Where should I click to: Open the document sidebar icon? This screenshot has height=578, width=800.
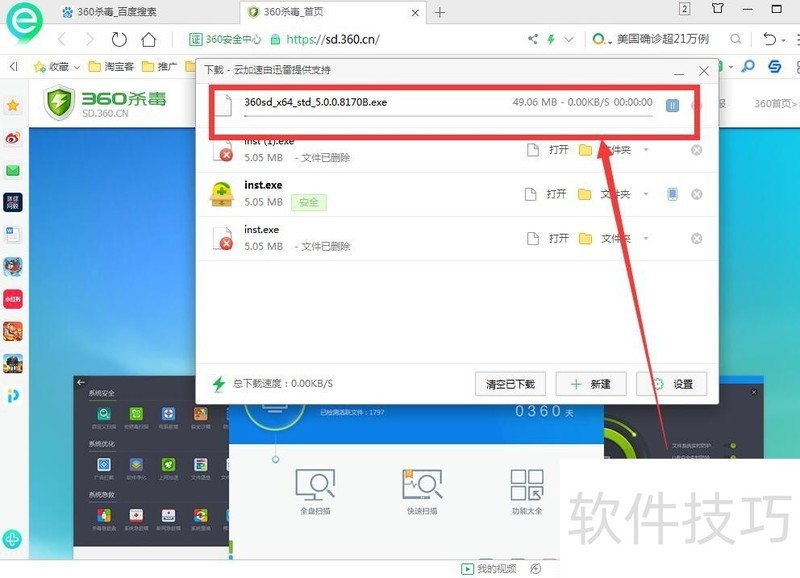click(x=13, y=235)
